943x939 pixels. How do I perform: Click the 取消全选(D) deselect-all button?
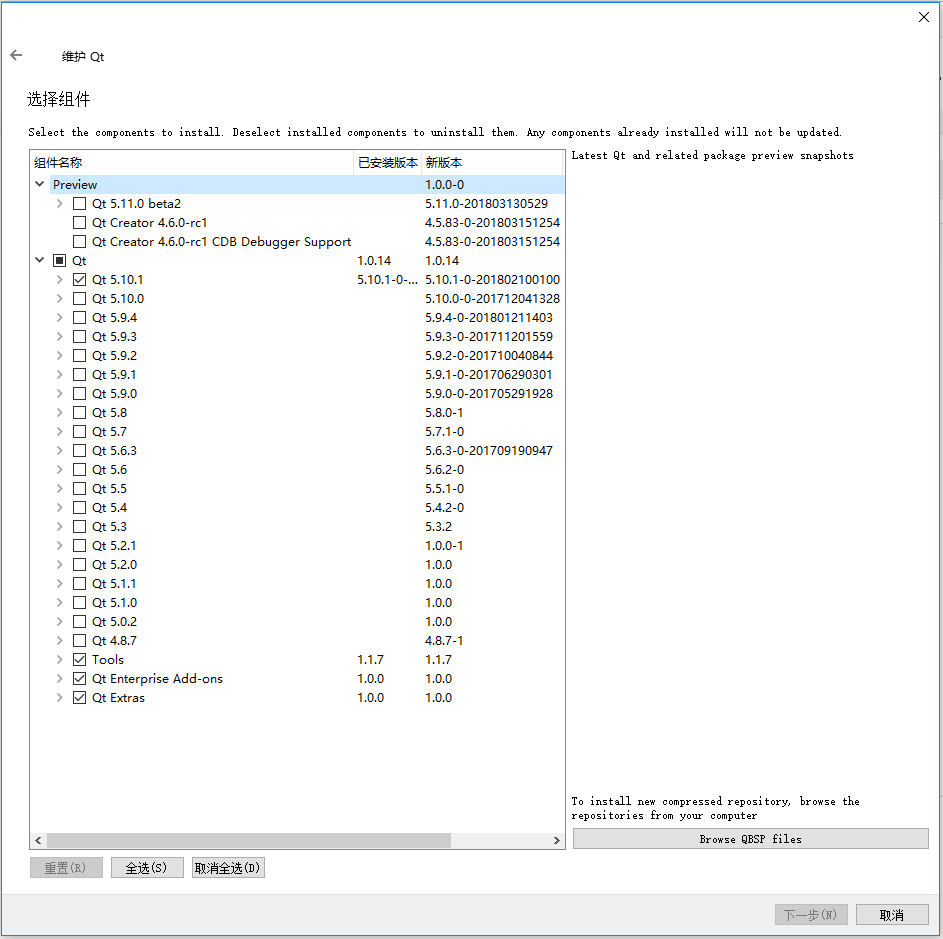tap(228, 867)
